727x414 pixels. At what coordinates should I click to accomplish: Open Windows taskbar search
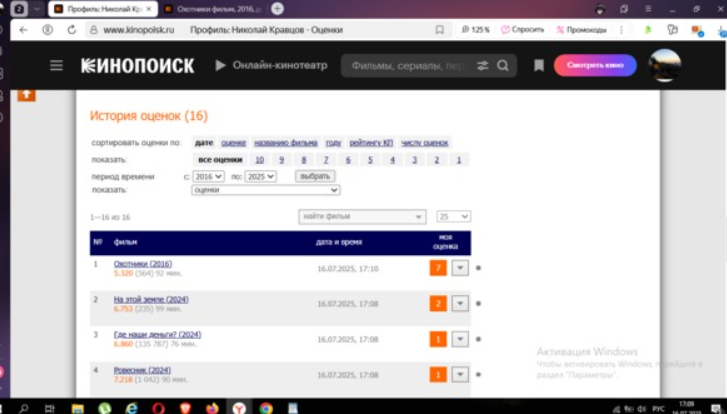(x=23, y=408)
